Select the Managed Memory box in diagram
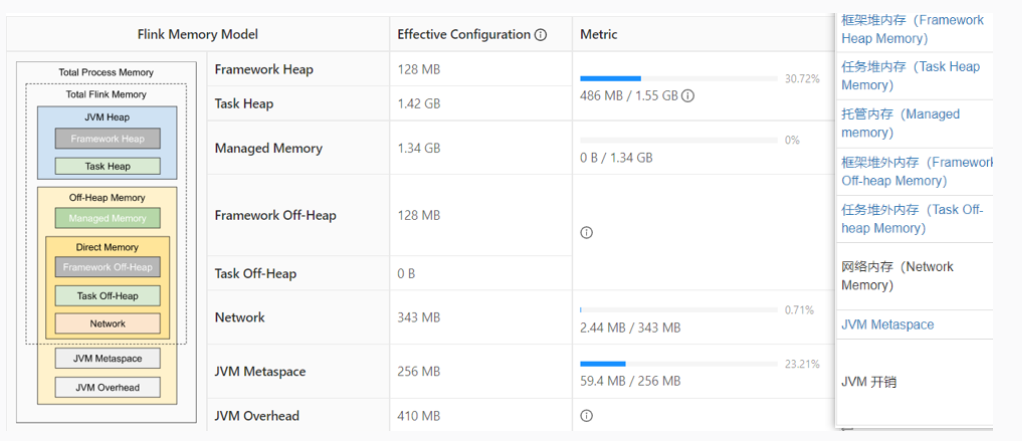Screen dimensions: 1022x441 click(x=107, y=219)
